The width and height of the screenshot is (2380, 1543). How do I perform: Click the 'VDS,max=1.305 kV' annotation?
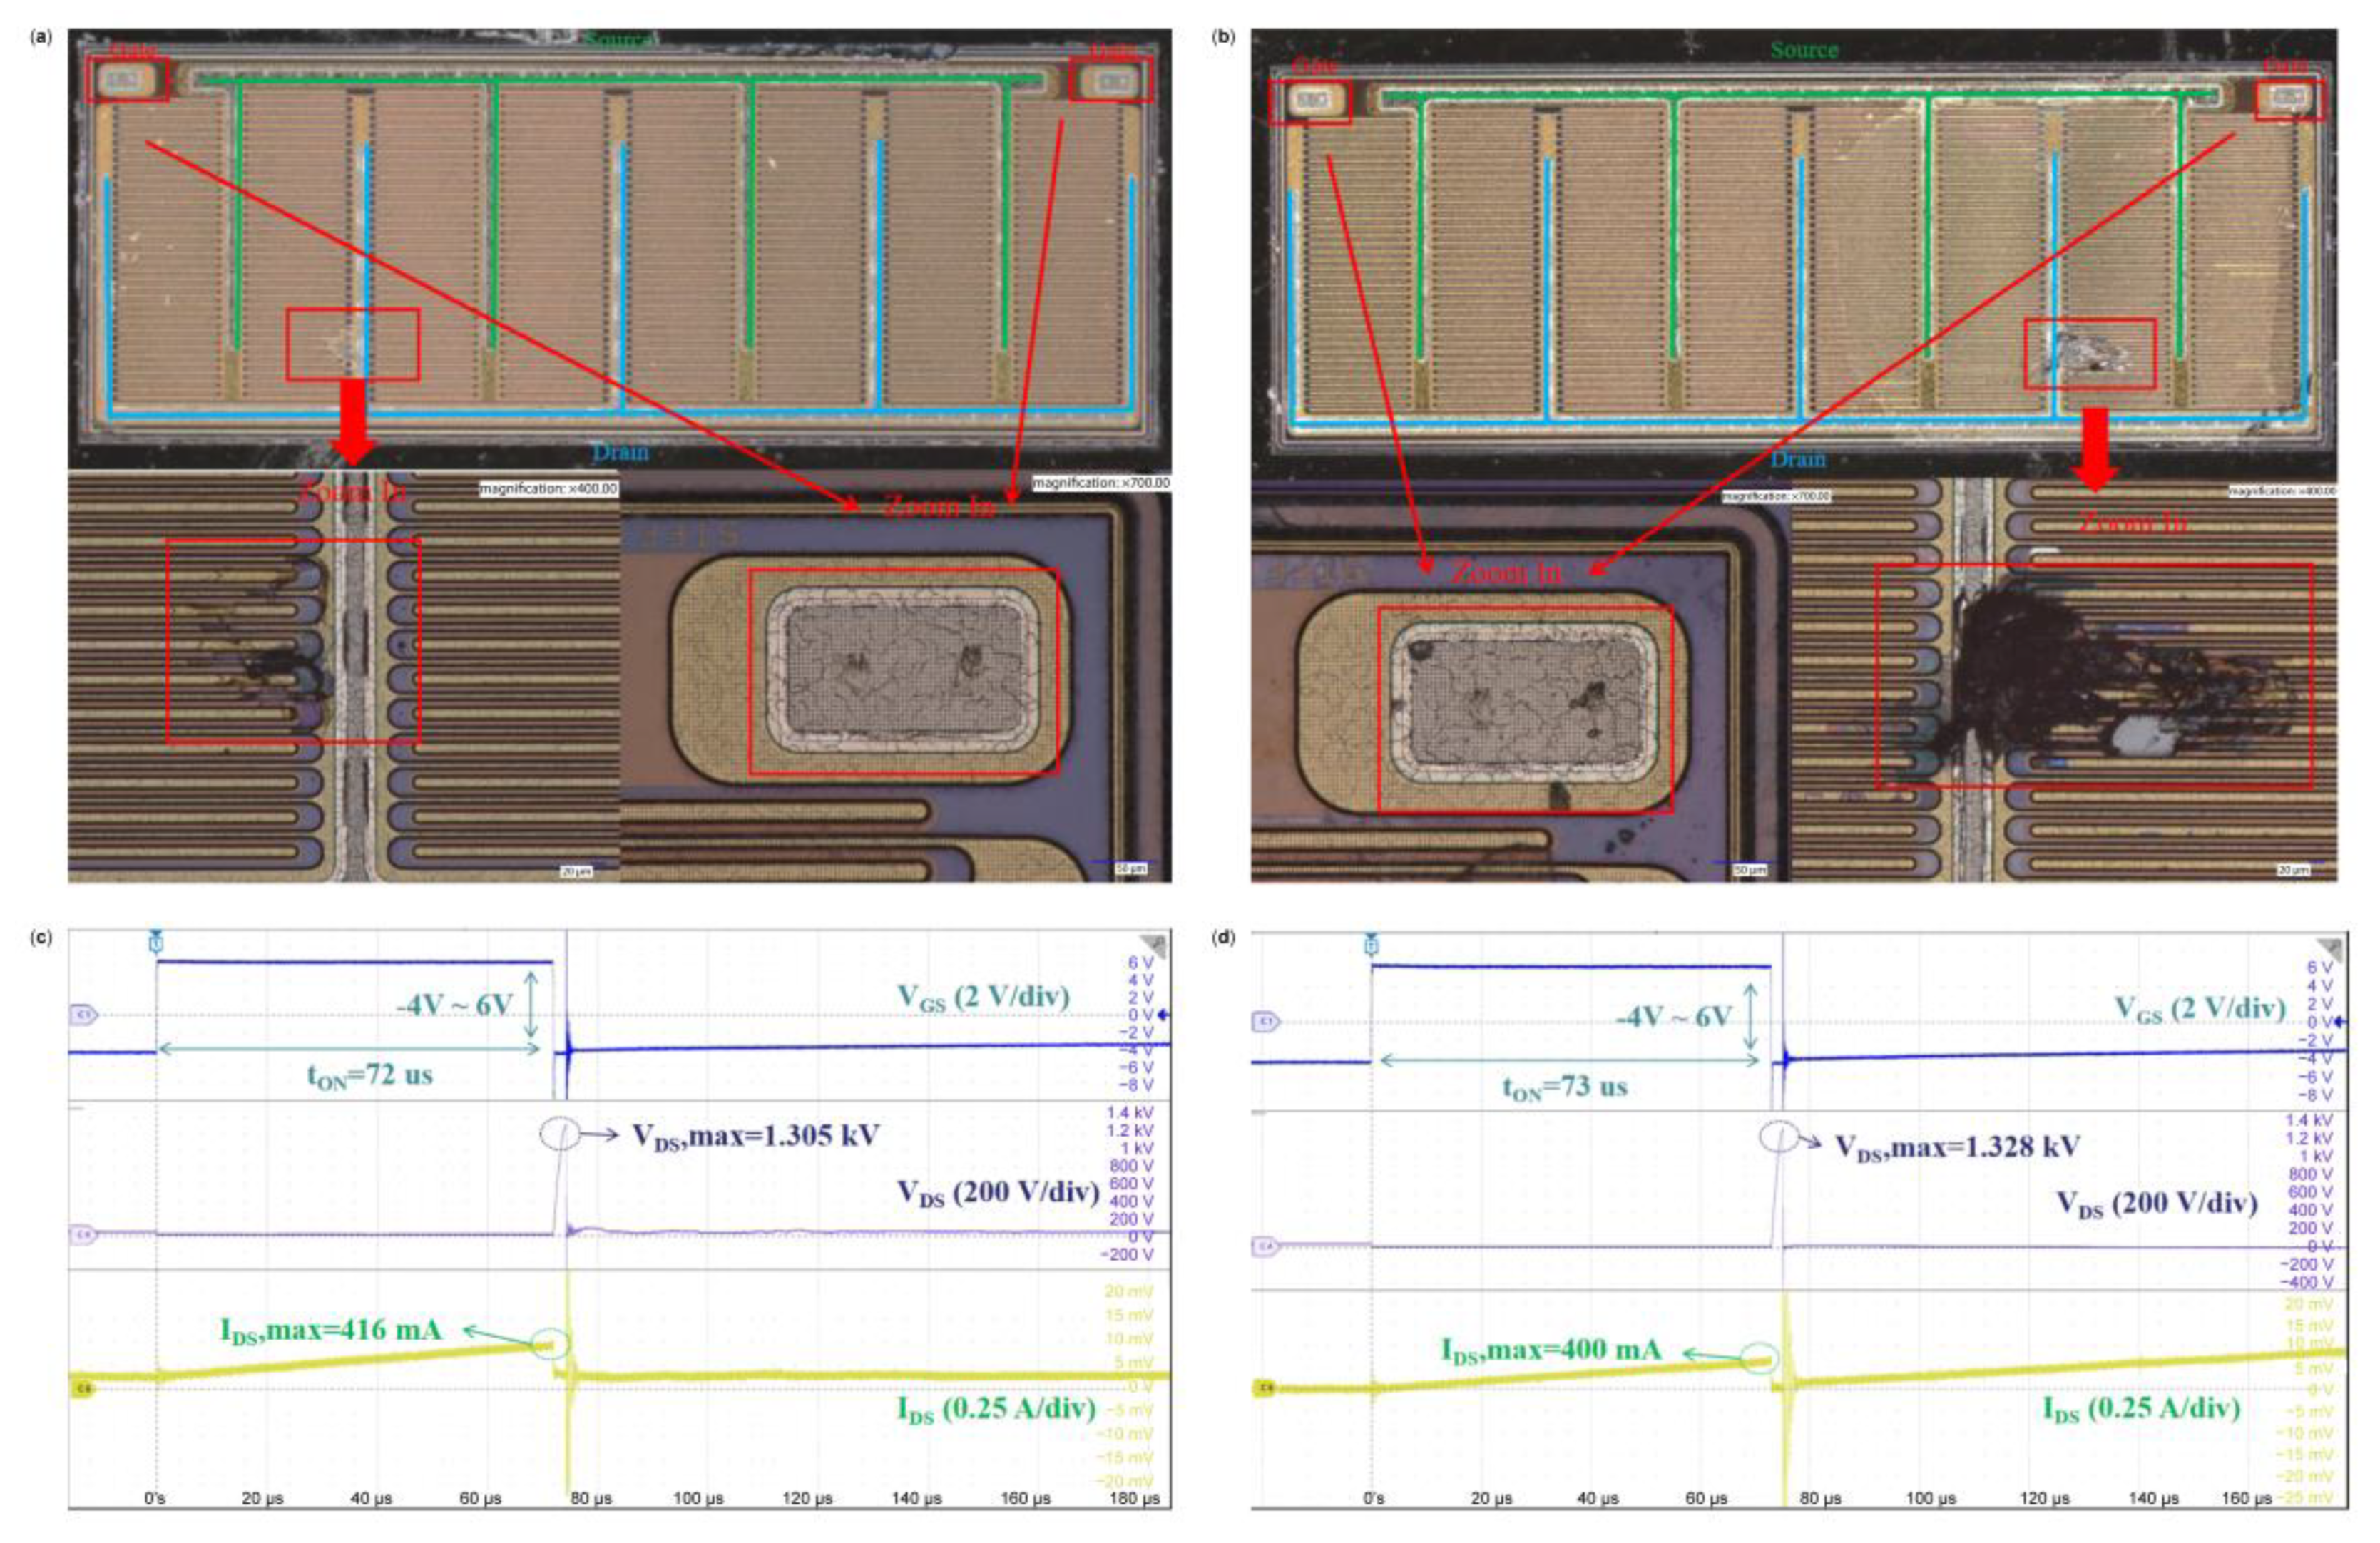pyautogui.click(x=755, y=1135)
